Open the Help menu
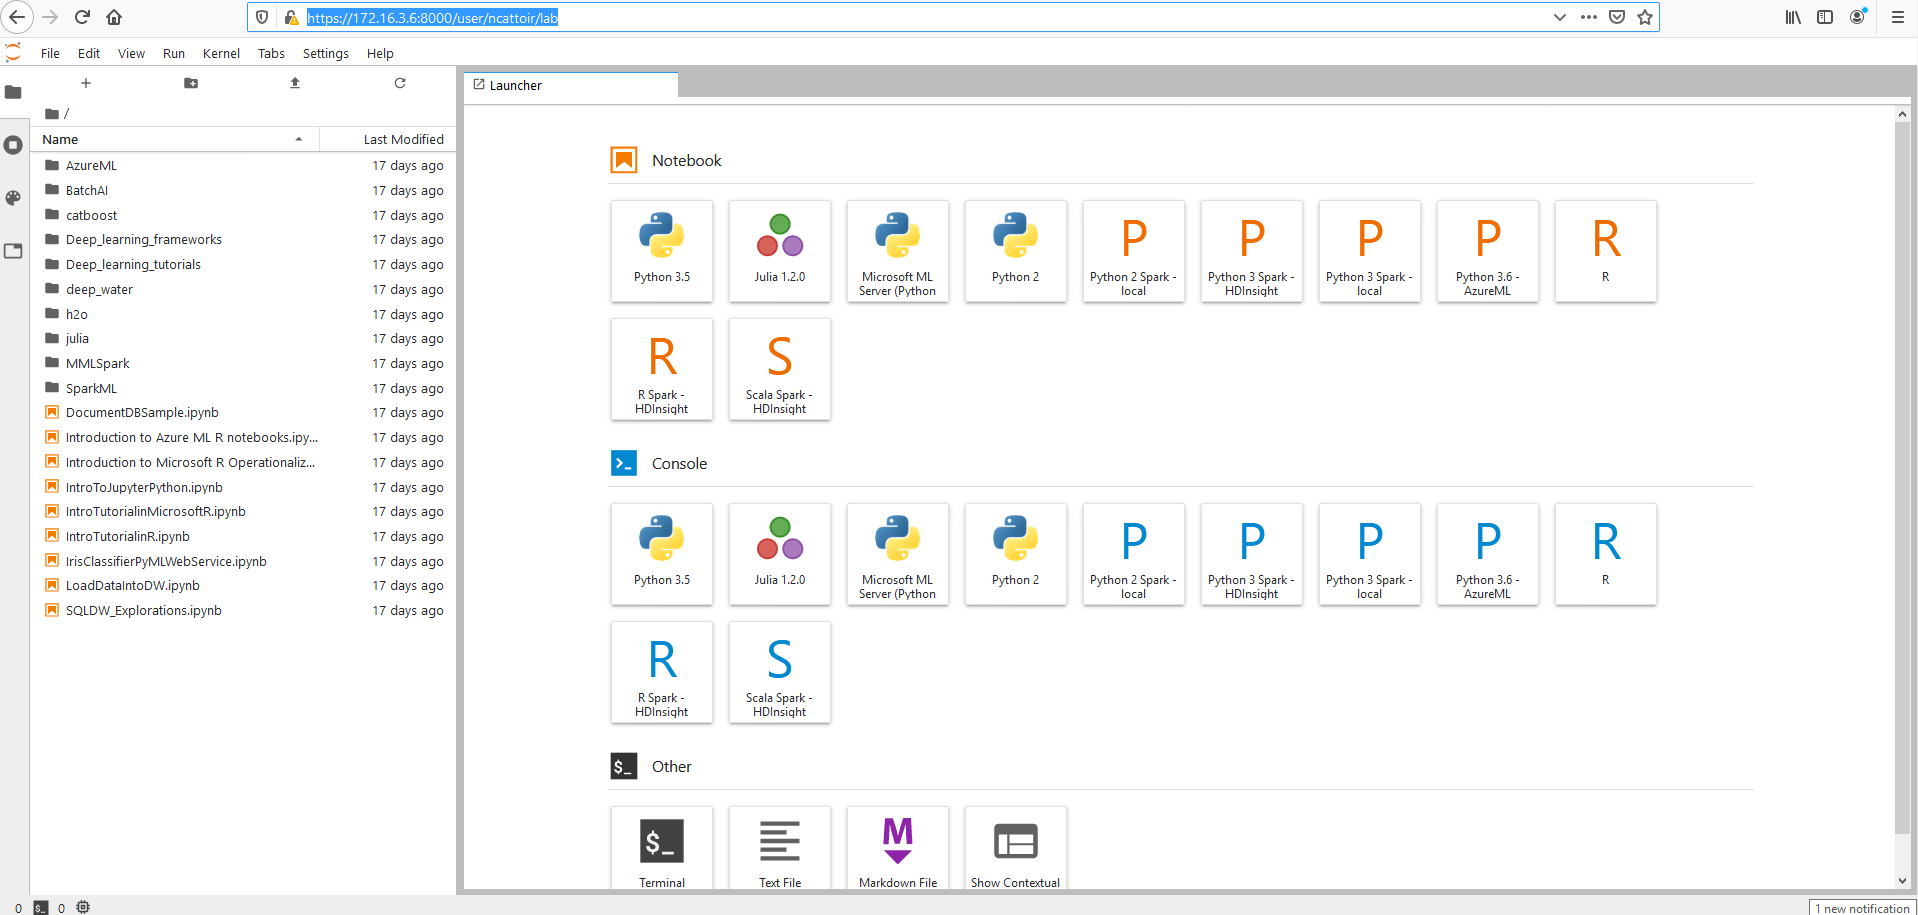 pos(380,54)
